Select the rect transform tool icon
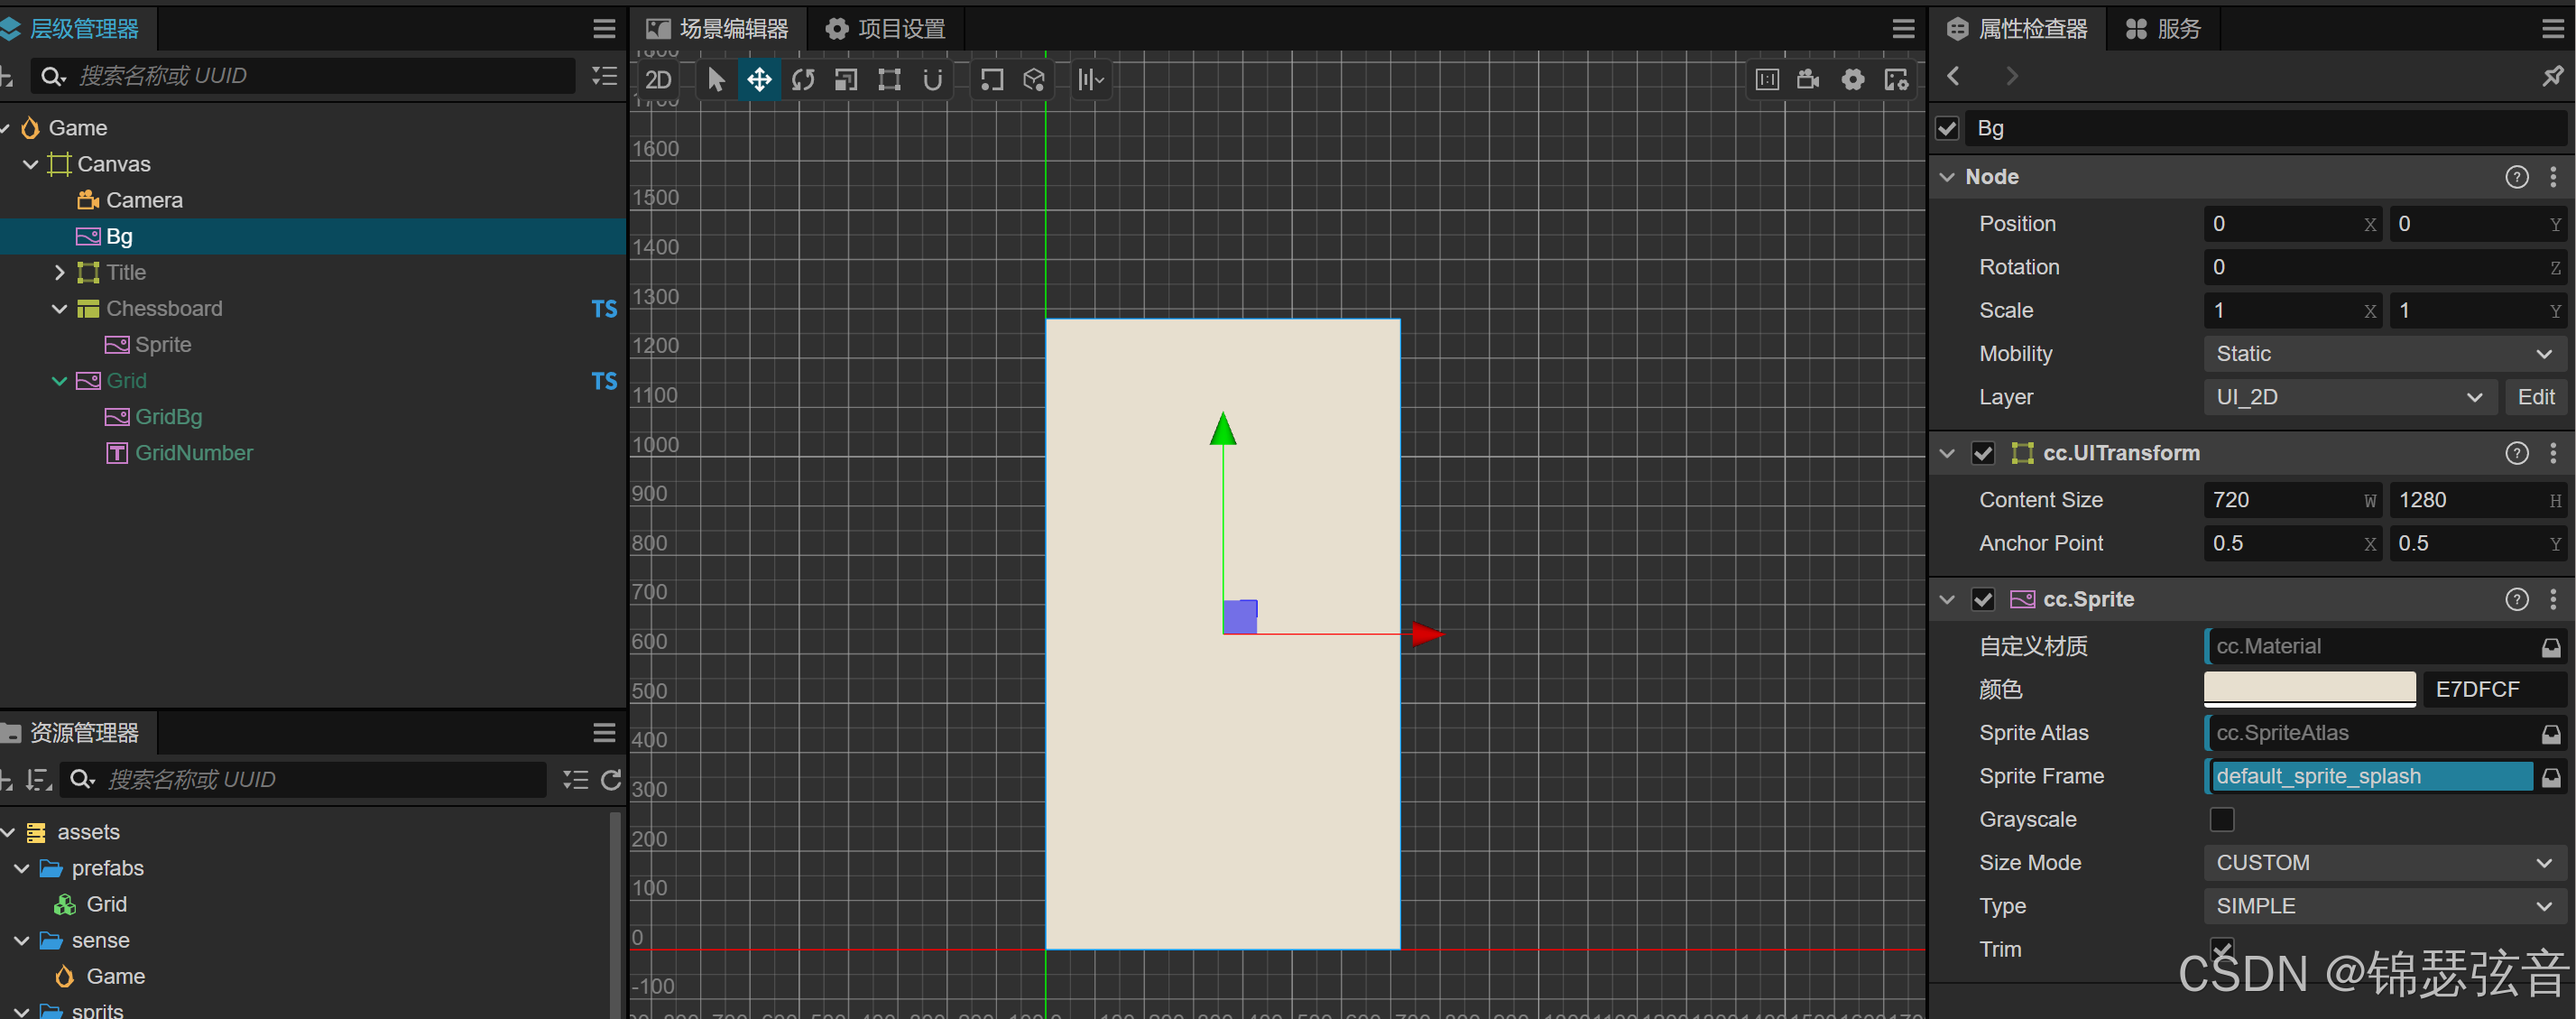The height and width of the screenshot is (1019, 2576). (x=889, y=79)
